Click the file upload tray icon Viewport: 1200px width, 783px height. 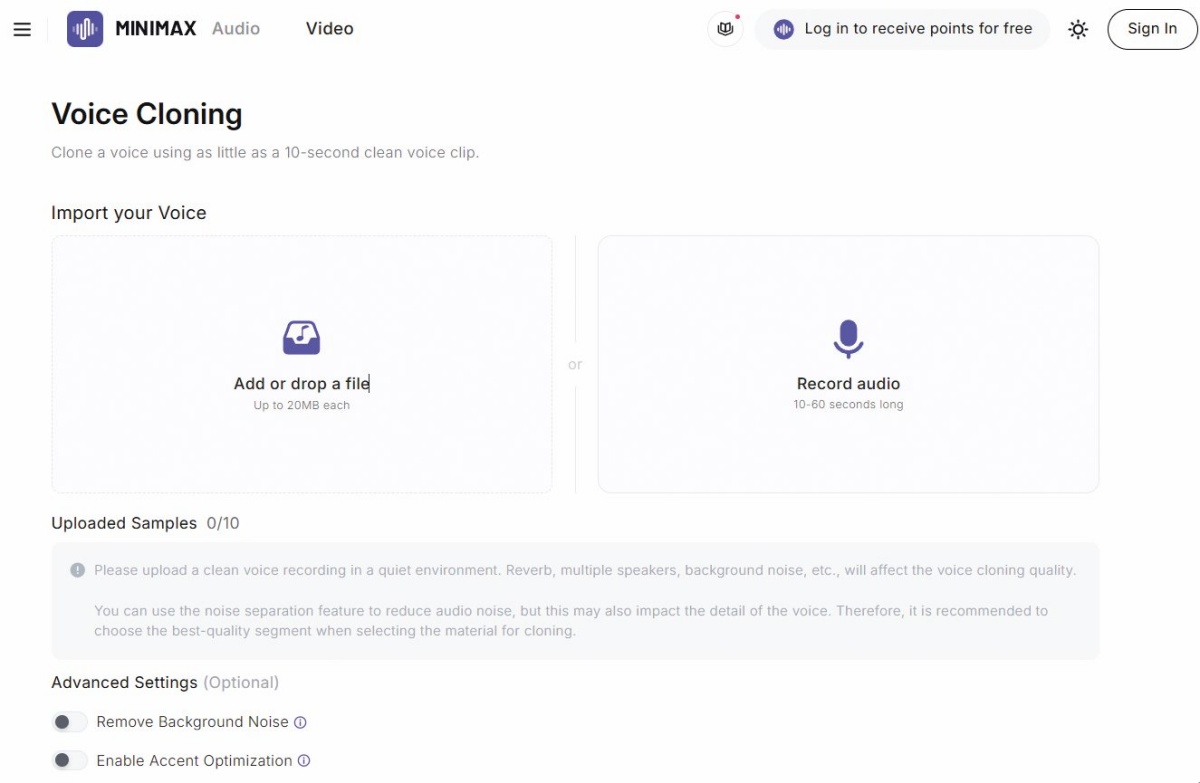click(301, 338)
